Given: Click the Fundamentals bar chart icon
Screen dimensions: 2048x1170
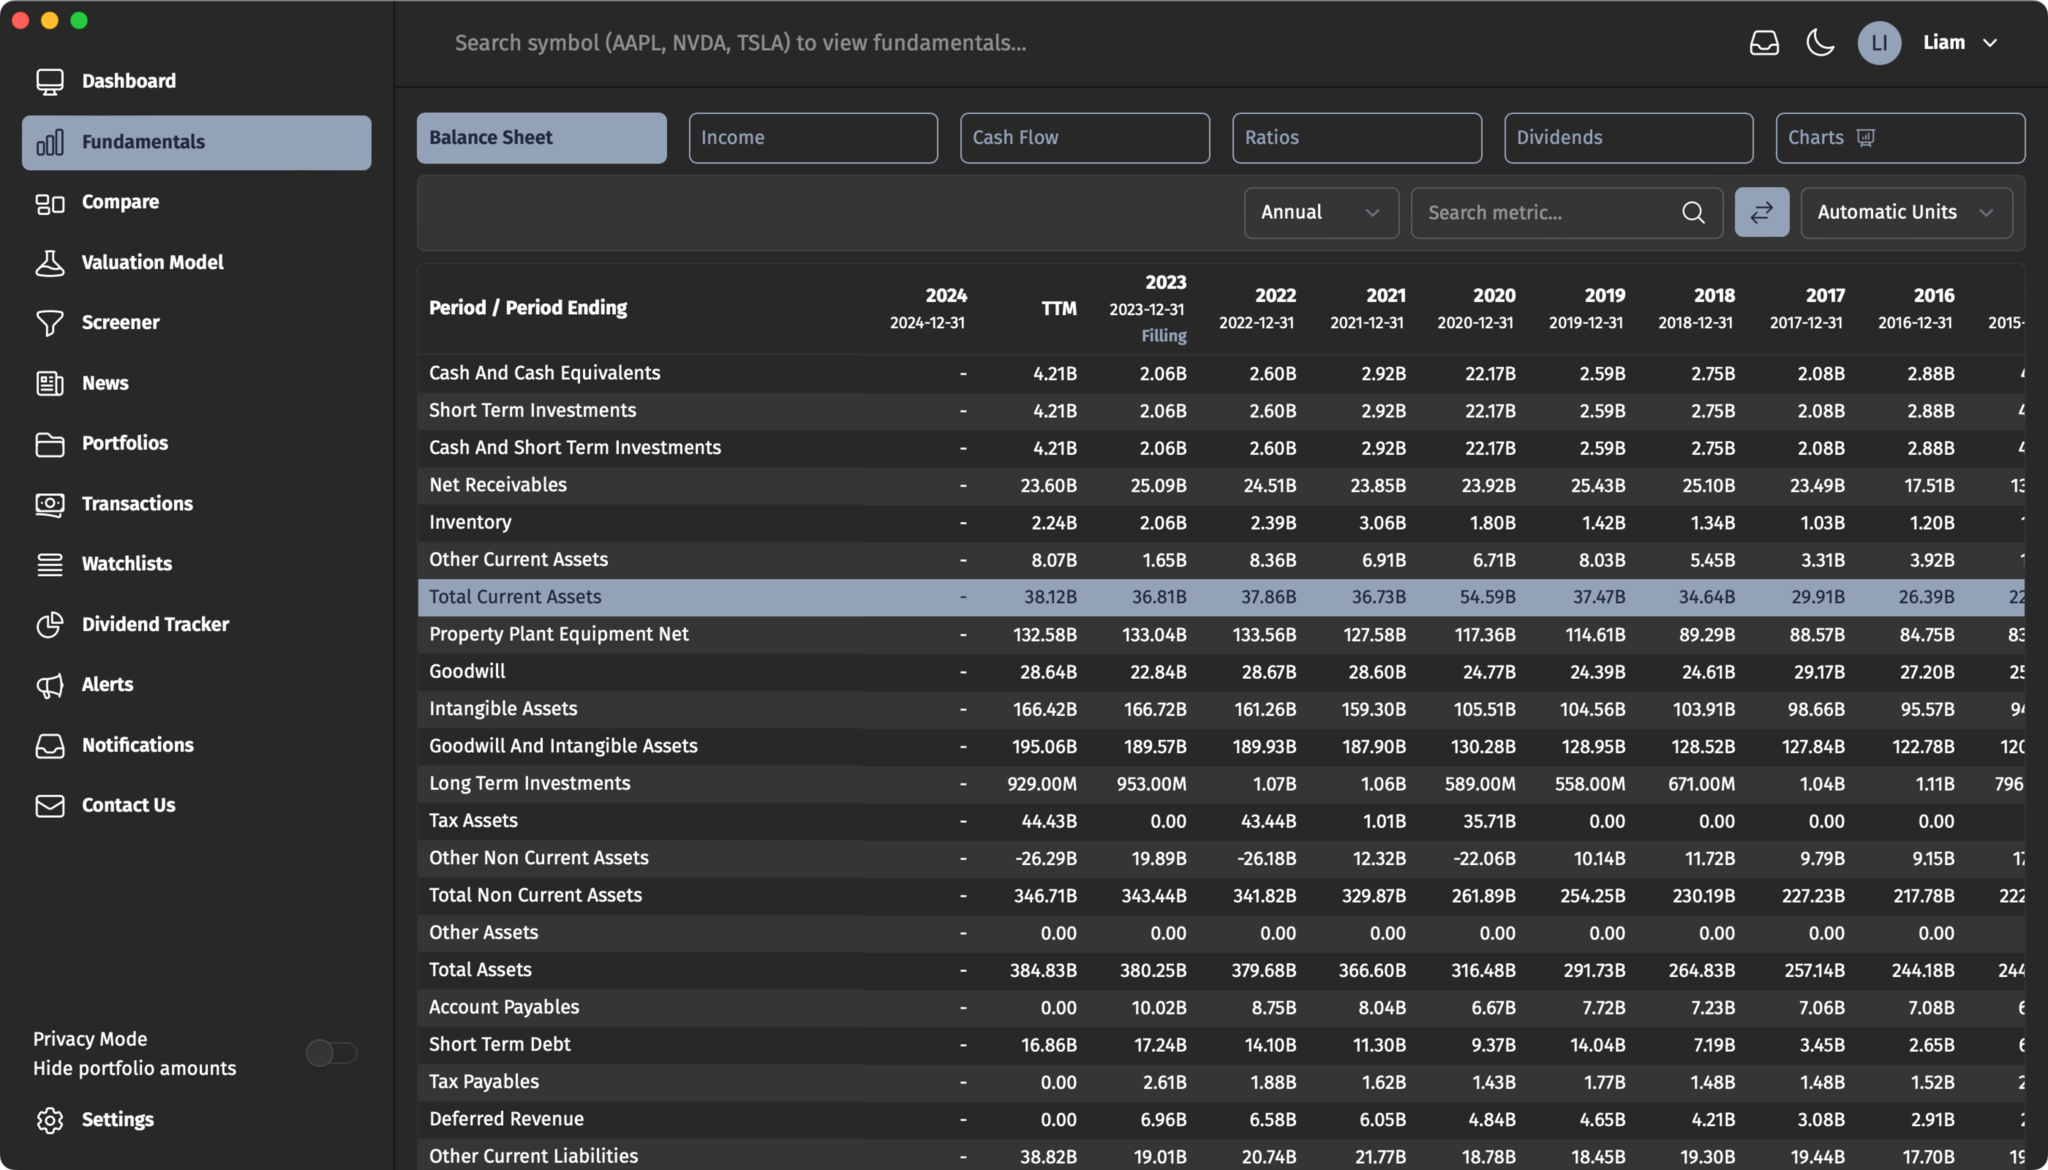Looking at the screenshot, I should [49, 142].
